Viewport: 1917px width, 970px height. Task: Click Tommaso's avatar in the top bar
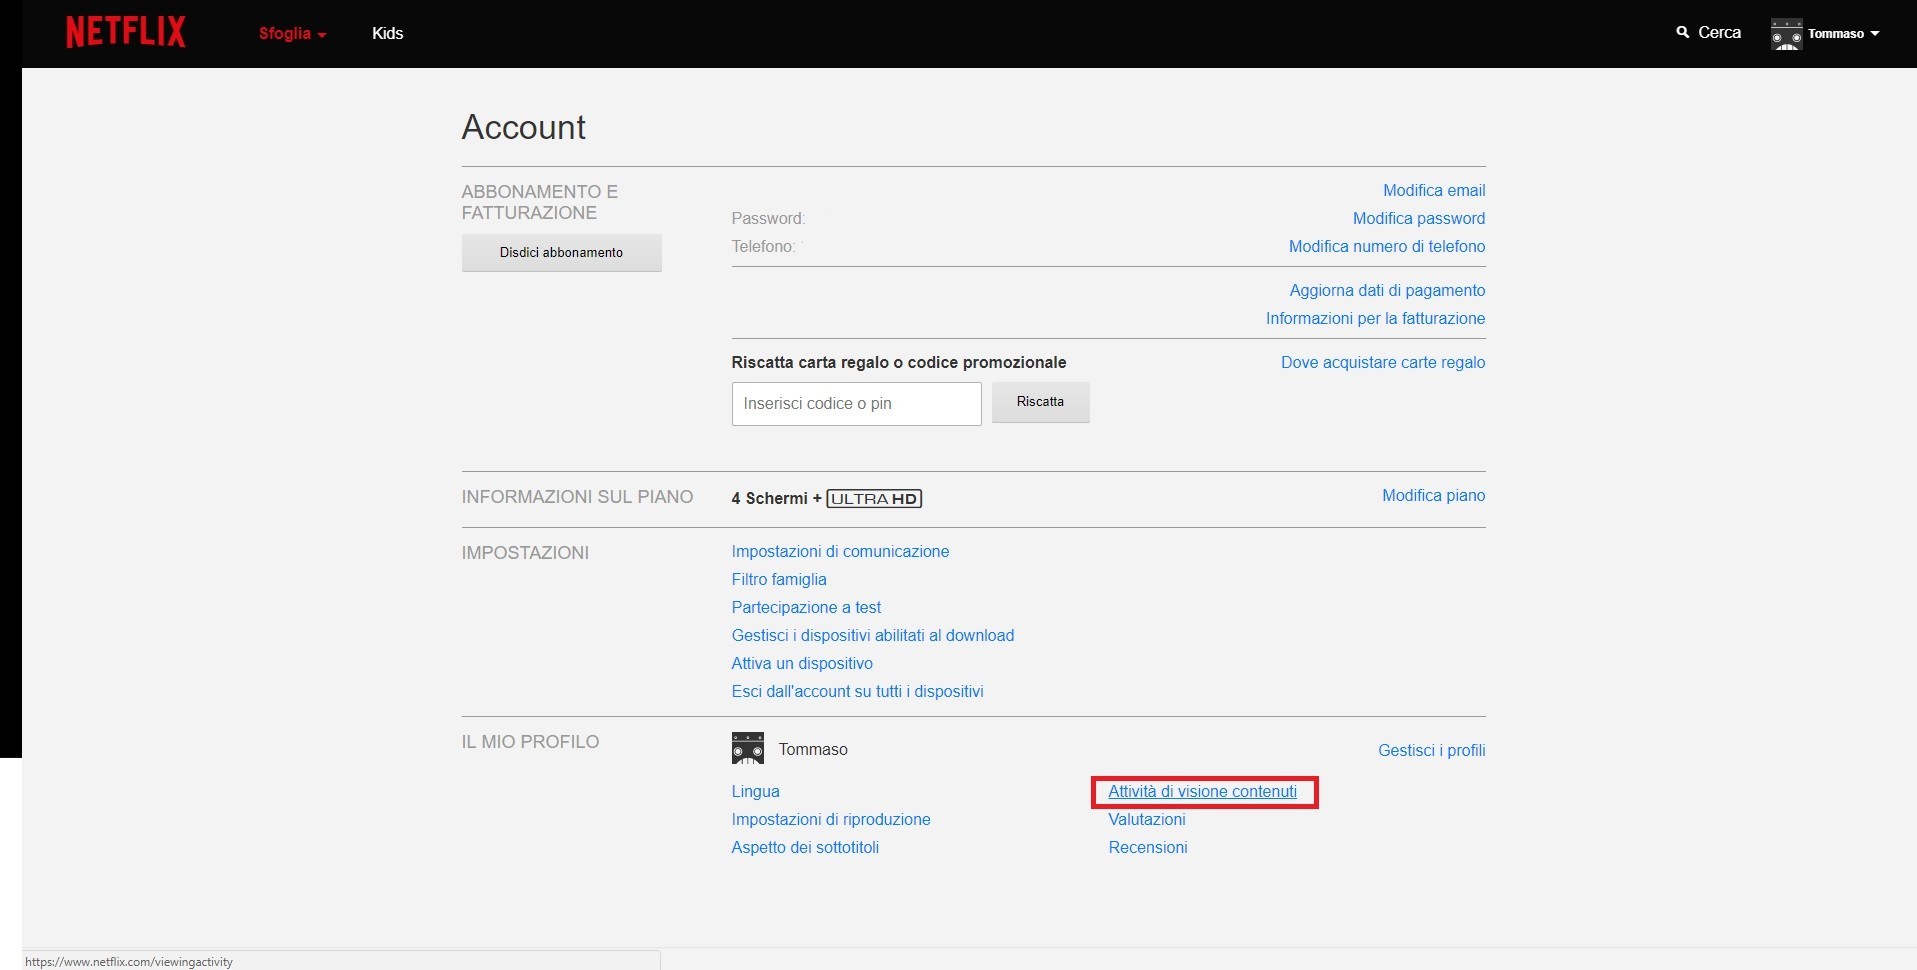pyautogui.click(x=1786, y=34)
